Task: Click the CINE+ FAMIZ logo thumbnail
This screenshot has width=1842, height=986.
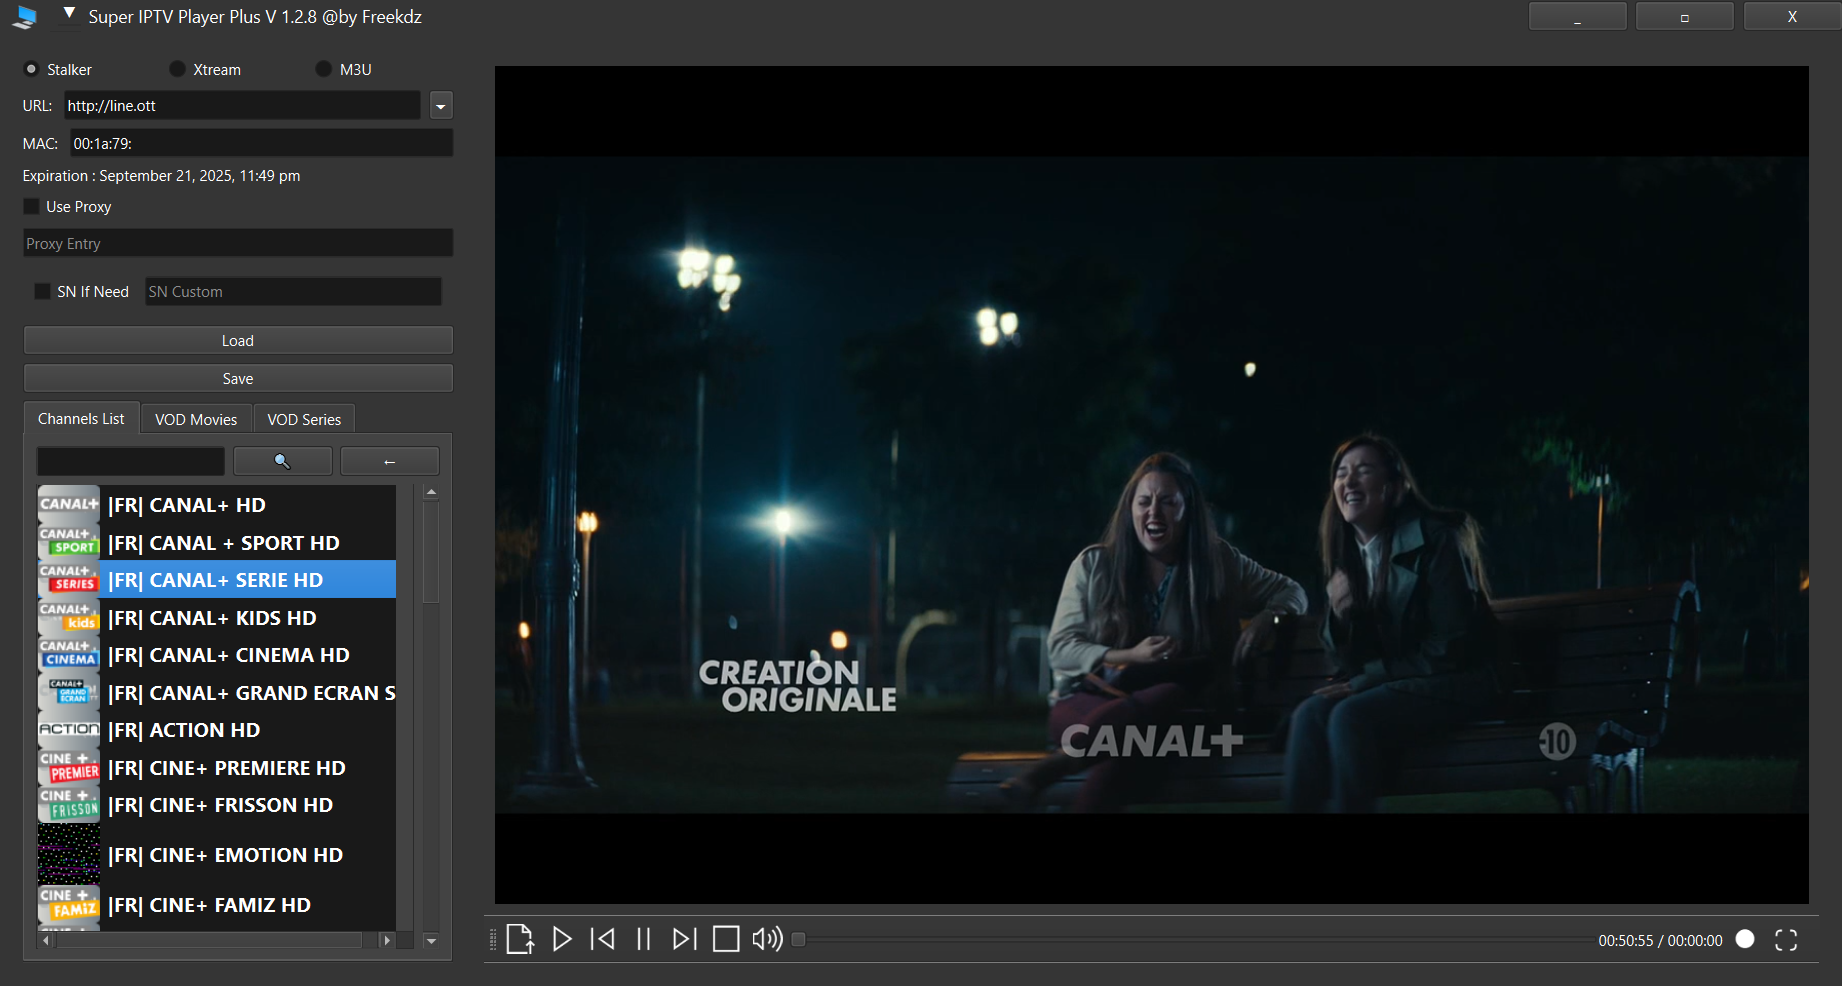Action: (69, 904)
